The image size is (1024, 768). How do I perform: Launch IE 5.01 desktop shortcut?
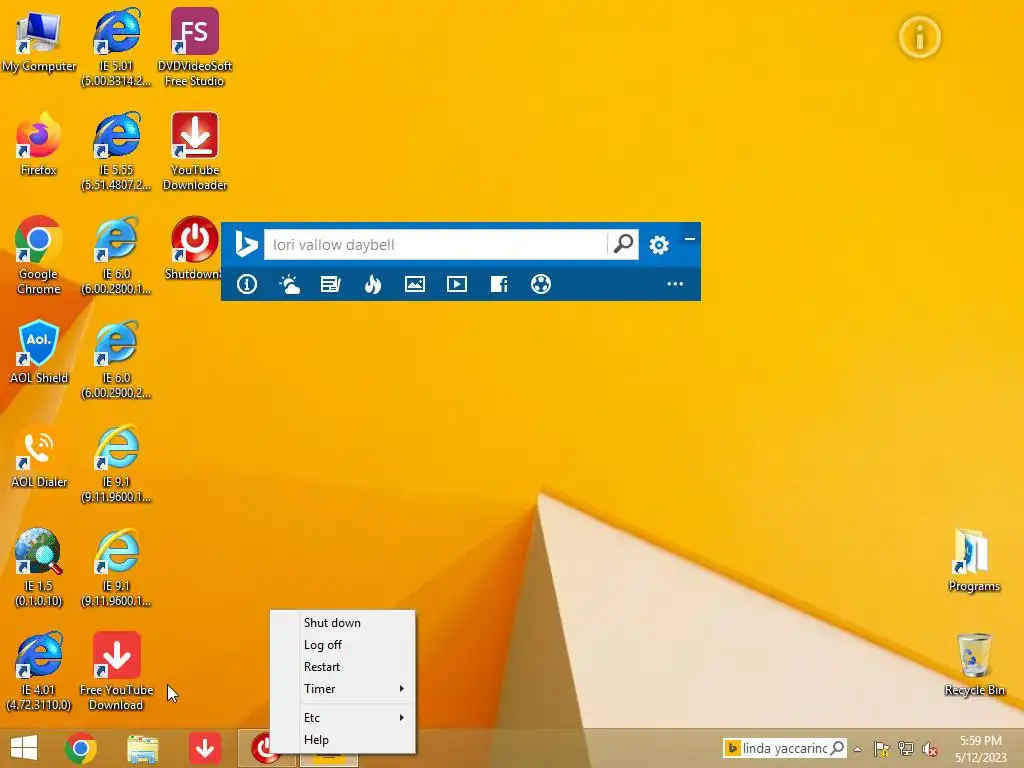tap(116, 47)
